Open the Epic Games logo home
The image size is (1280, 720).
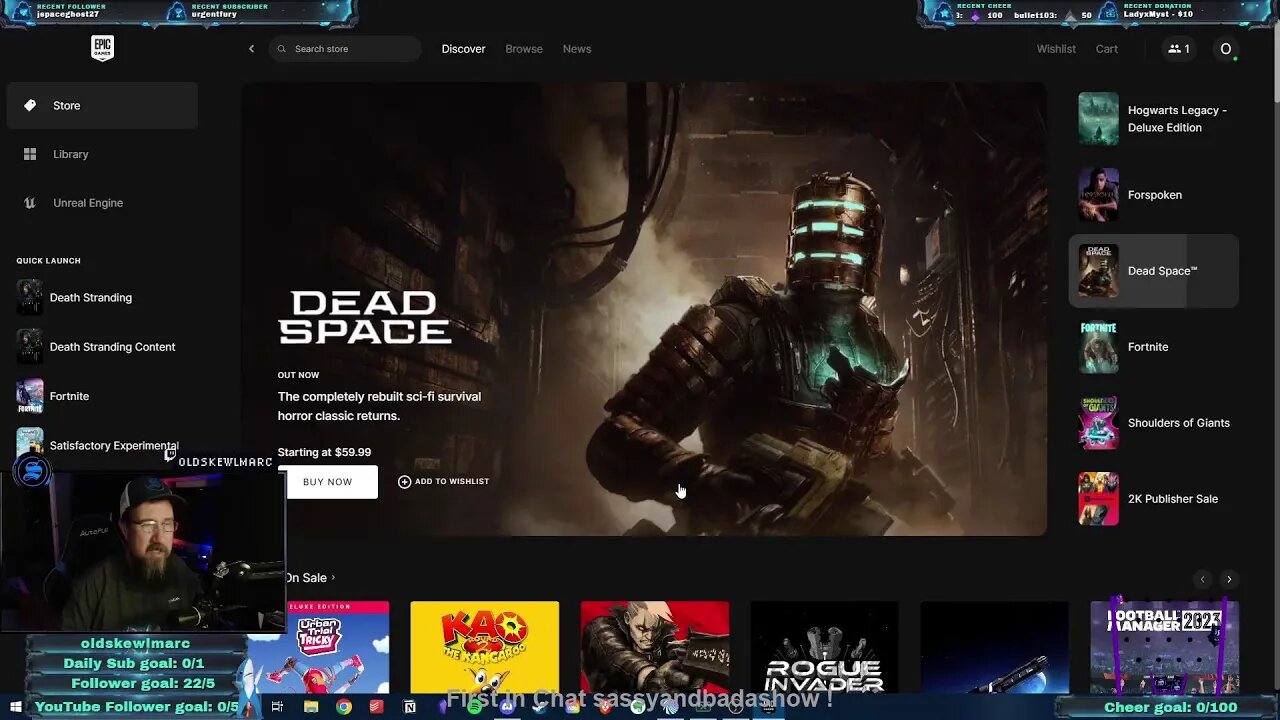pos(102,48)
